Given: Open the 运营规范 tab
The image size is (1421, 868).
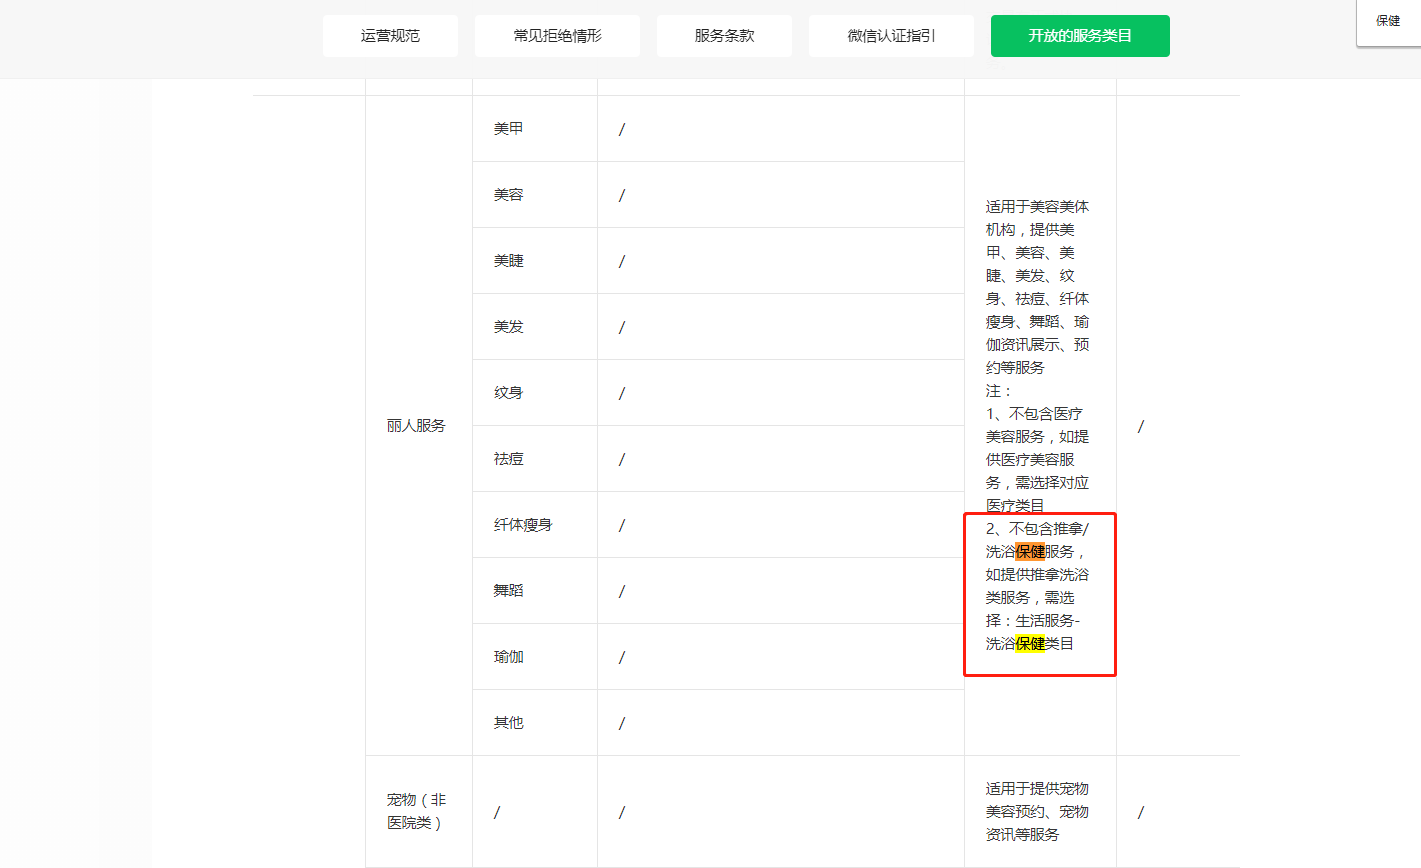Looking at the screenshot, I should click(x=390, y=36).
